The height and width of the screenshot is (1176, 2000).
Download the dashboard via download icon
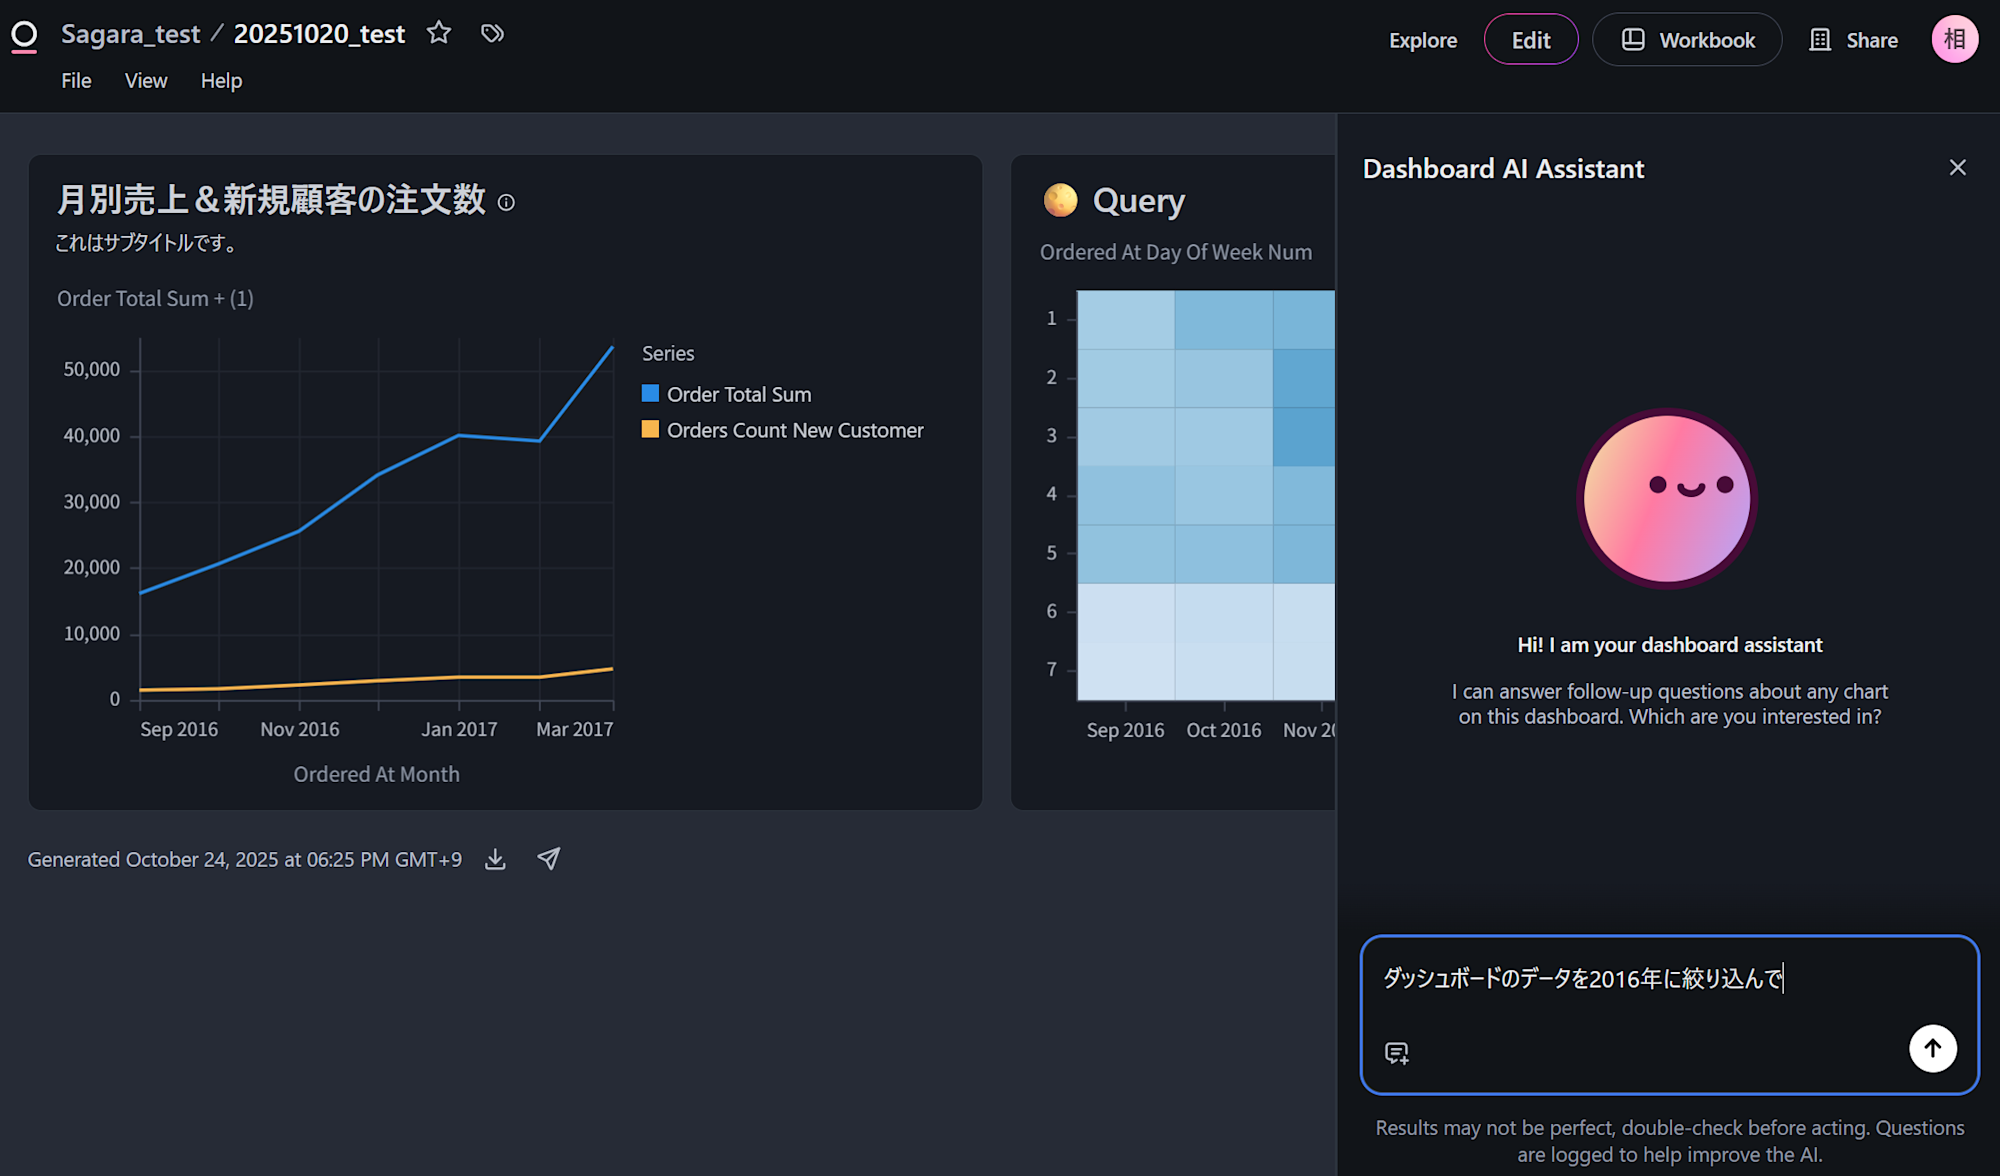495,859
